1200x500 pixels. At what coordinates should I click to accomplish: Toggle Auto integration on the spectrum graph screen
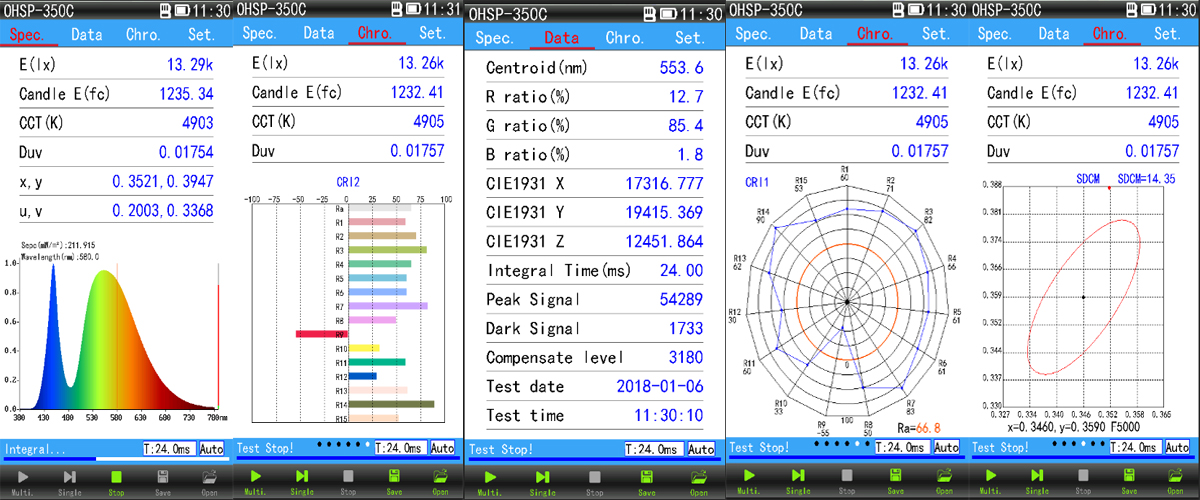click(x=213, y=450)
